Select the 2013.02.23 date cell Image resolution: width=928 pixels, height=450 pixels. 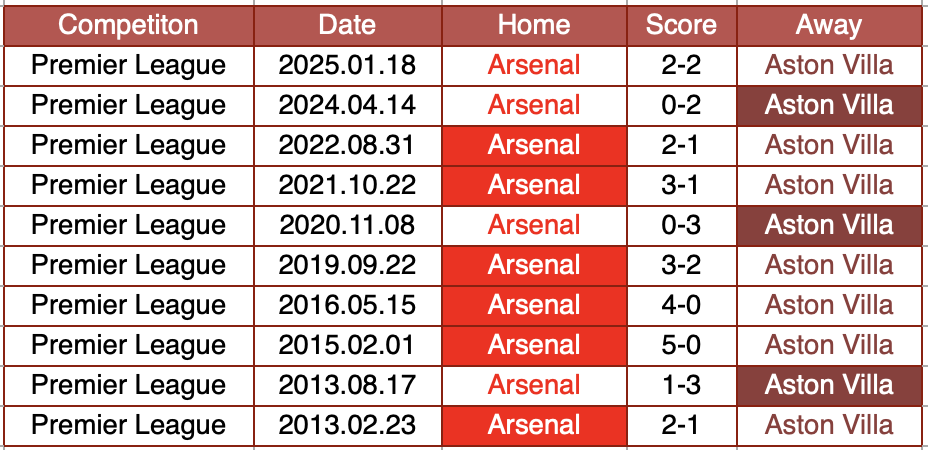point(347,426)
